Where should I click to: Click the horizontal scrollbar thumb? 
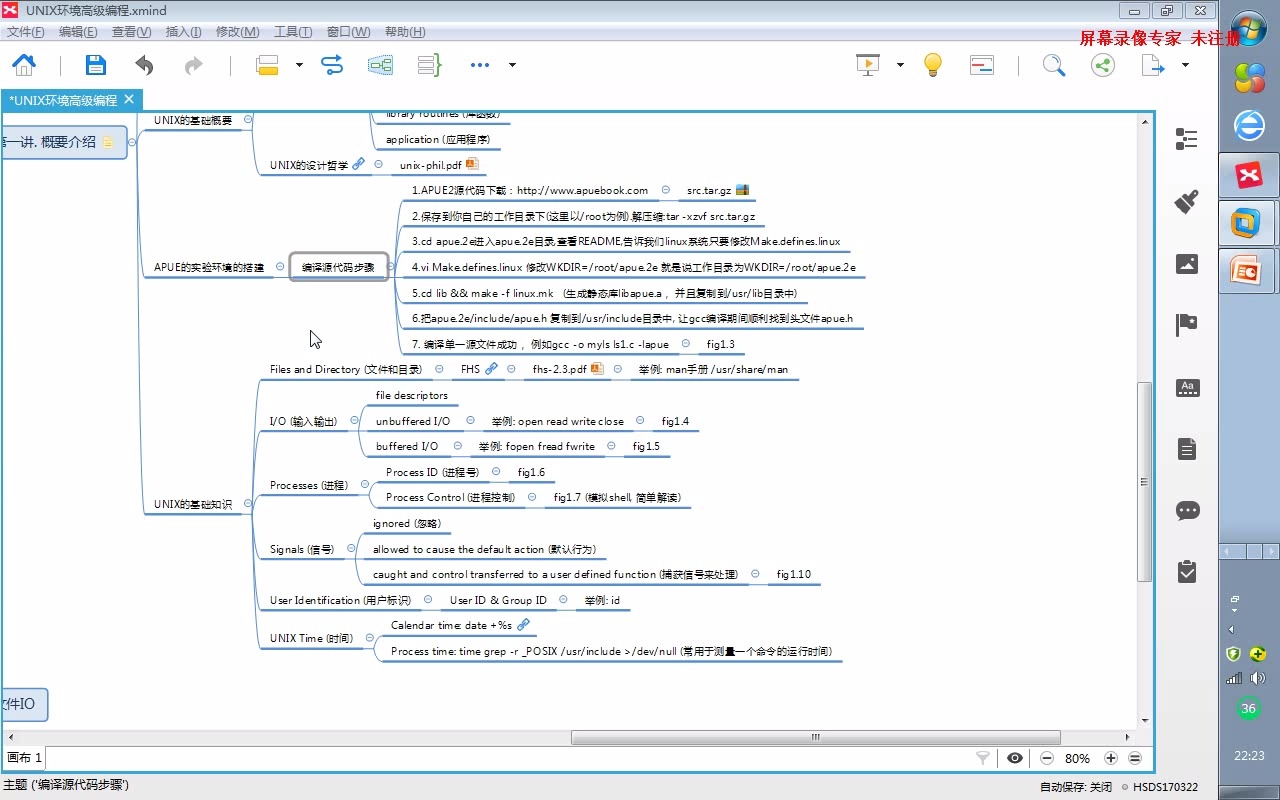pos(815,737)
